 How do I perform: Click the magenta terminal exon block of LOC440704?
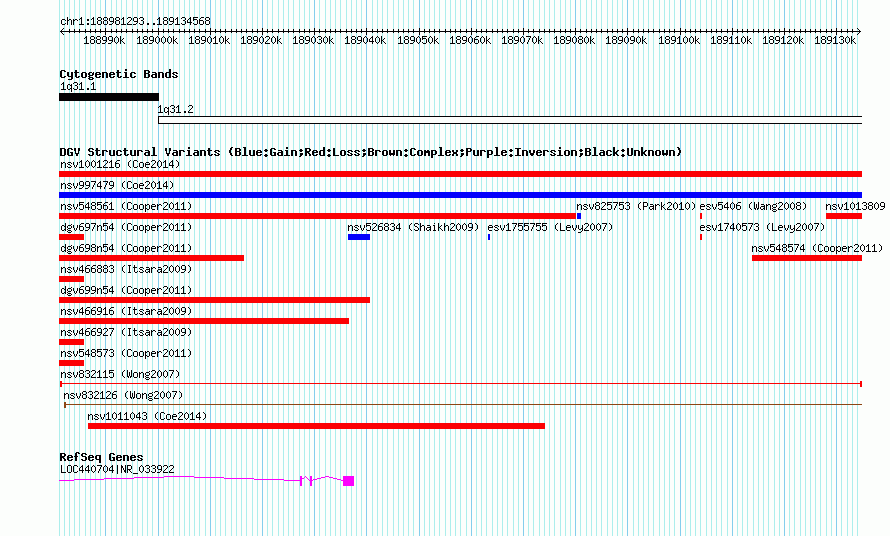349,481
